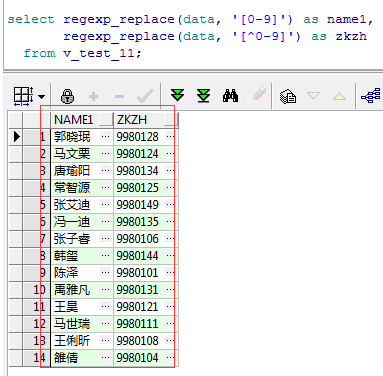
Task: Click name cell 唐瑜阳
Action: tap(72, 171)
